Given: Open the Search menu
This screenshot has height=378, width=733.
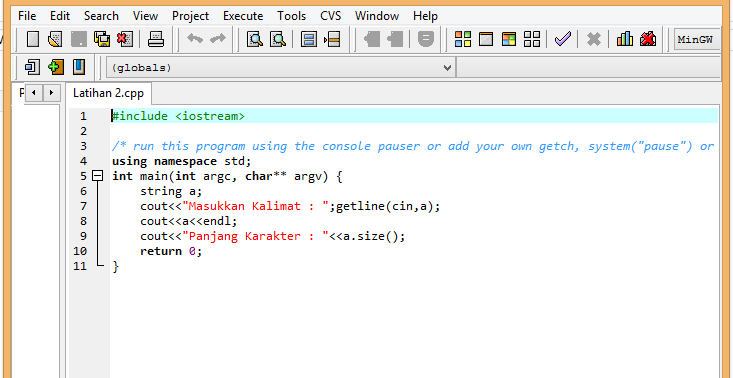Looking at the screenshot, I should pyautogui.click(x=101, y=16).
